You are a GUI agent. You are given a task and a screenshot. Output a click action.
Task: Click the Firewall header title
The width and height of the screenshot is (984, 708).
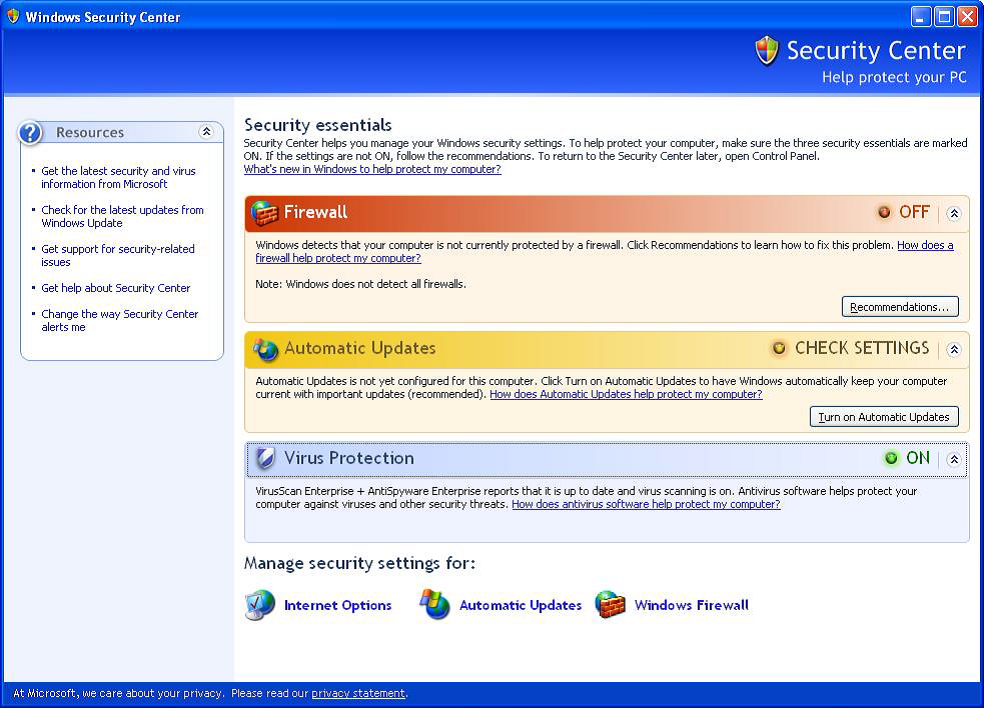(x=316, y=212)
